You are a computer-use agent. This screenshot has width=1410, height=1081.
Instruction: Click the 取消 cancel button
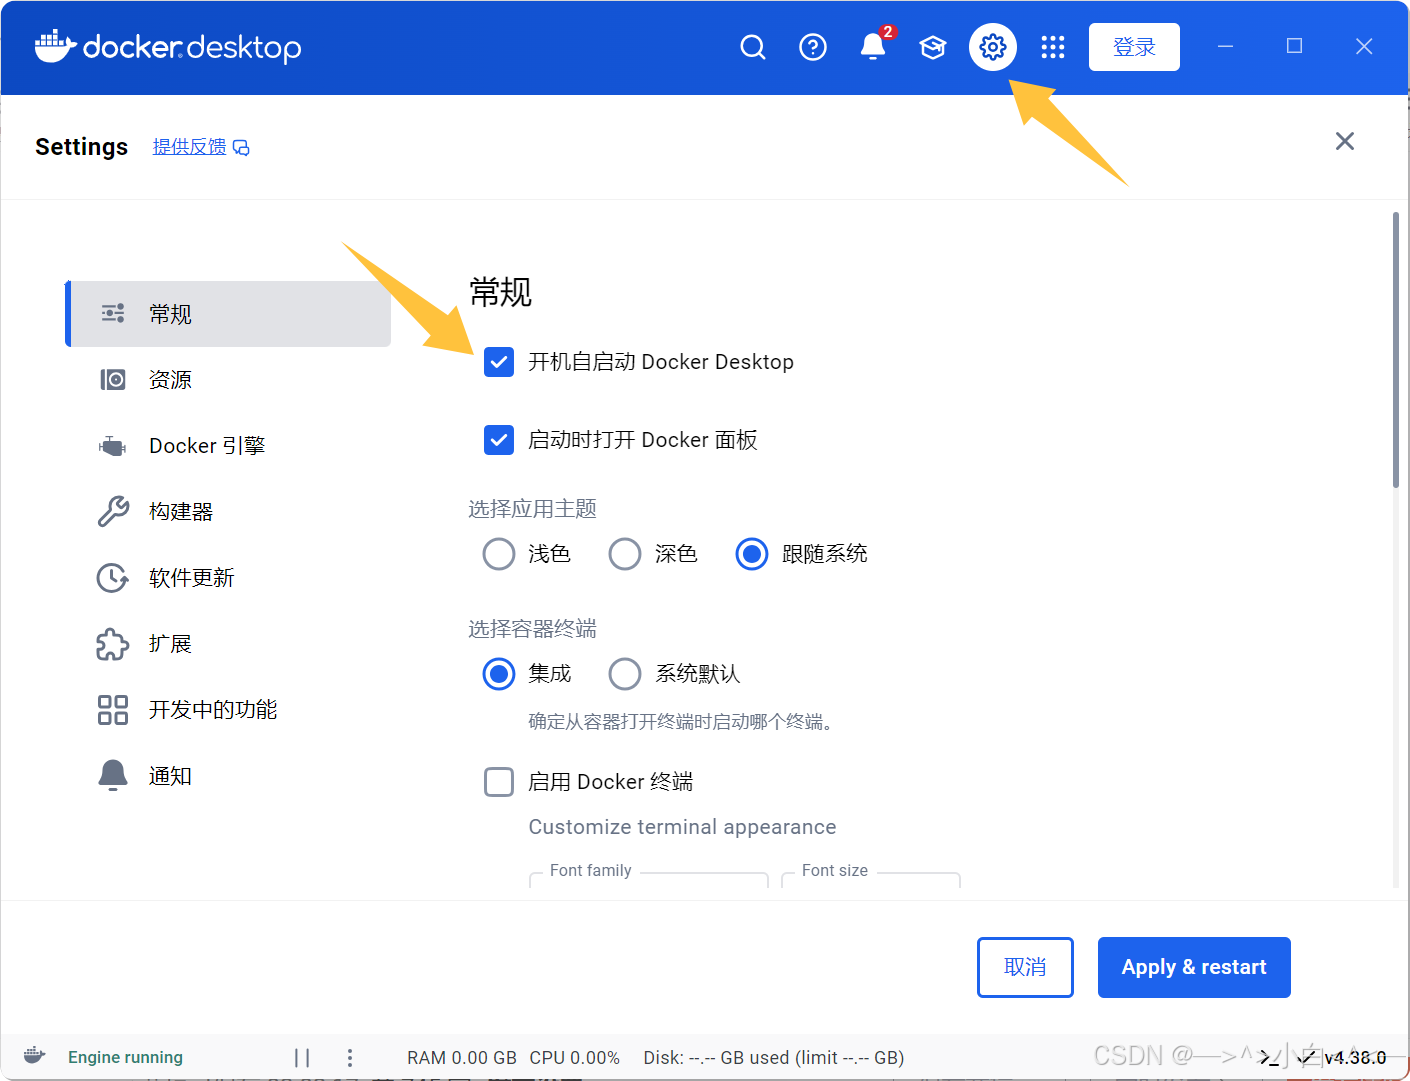1025,967
